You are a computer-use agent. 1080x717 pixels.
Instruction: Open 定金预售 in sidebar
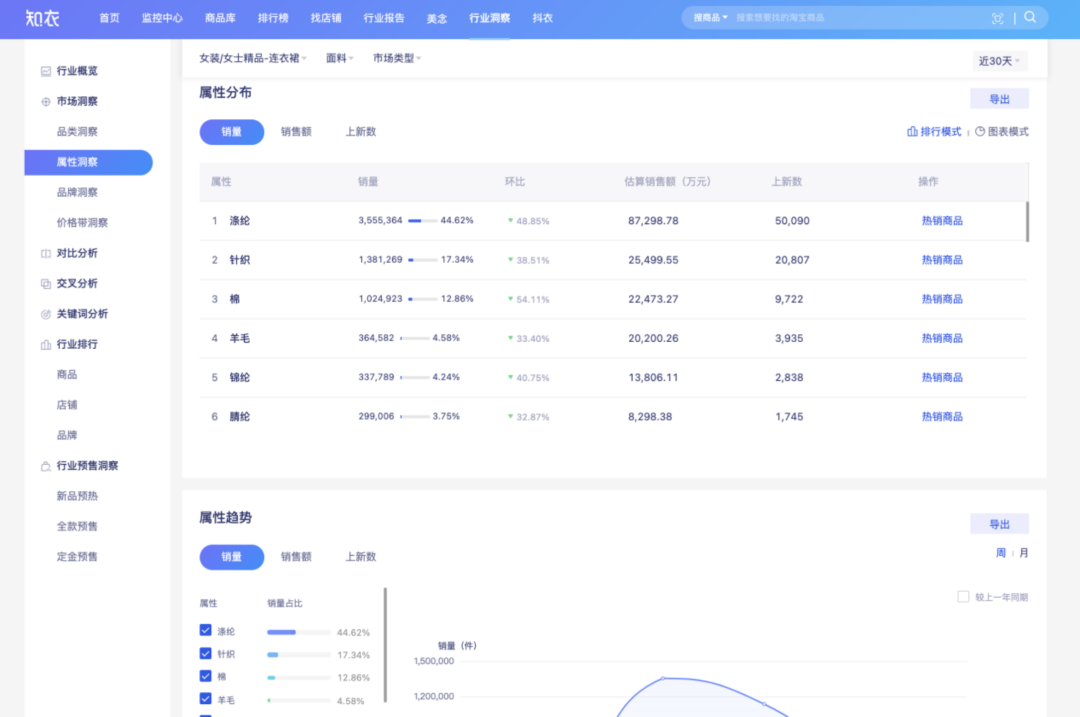(77, 557)
